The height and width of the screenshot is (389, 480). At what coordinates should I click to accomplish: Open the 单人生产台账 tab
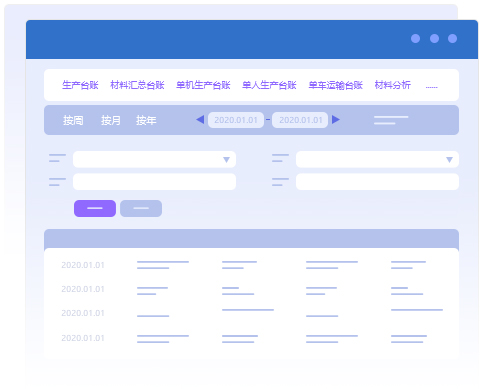click(269, 85)
